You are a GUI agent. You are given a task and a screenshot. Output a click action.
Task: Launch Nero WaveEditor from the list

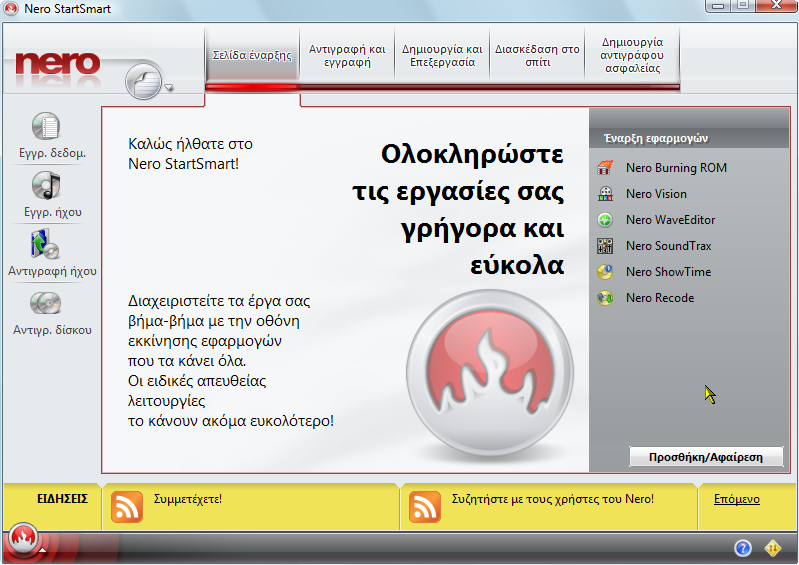670,220
